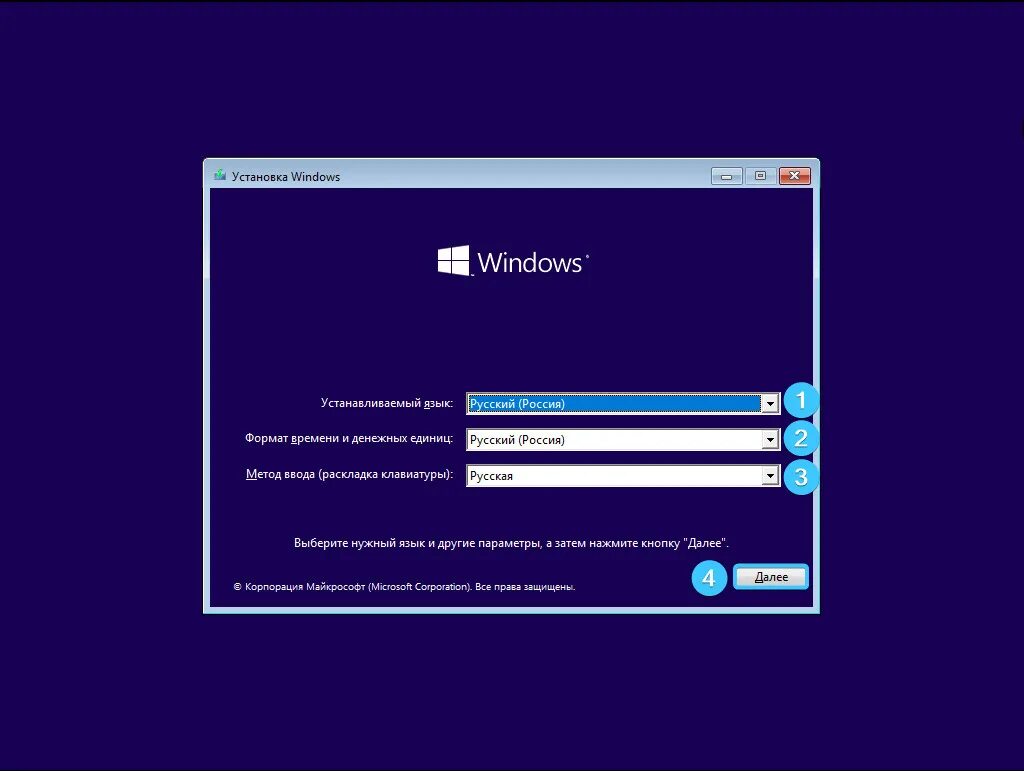Image resolution: width=1024 pixels, height=771 pixels.
Task: Click the Устанавливаемый язык label
Action: coord(387,403)
